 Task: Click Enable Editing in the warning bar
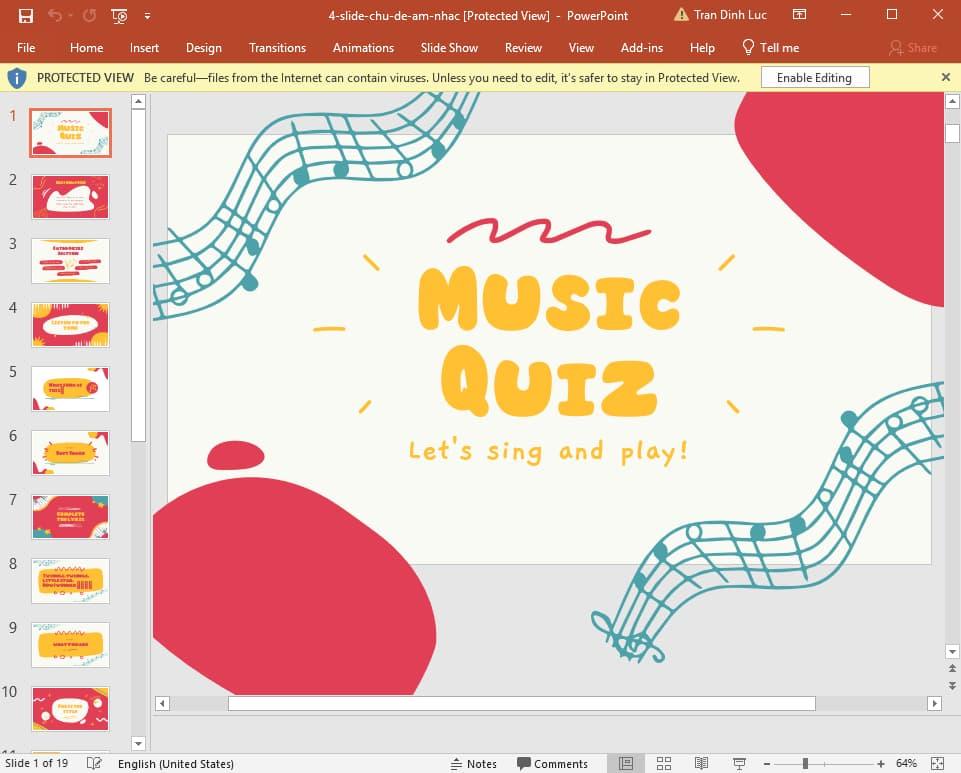815,77
